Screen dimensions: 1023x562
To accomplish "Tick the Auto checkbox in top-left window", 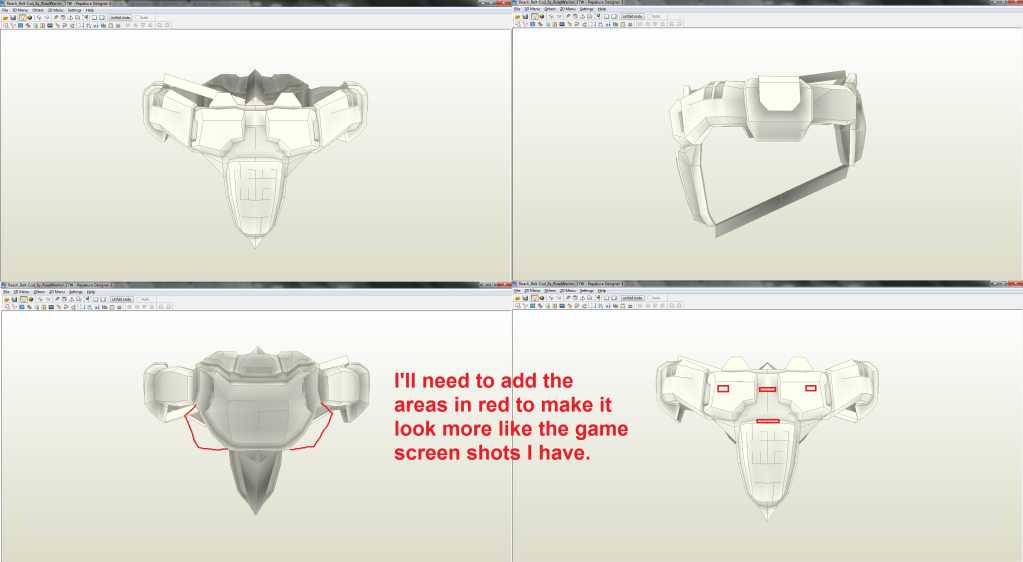I will pyautogui.click(x=138, y=18).
